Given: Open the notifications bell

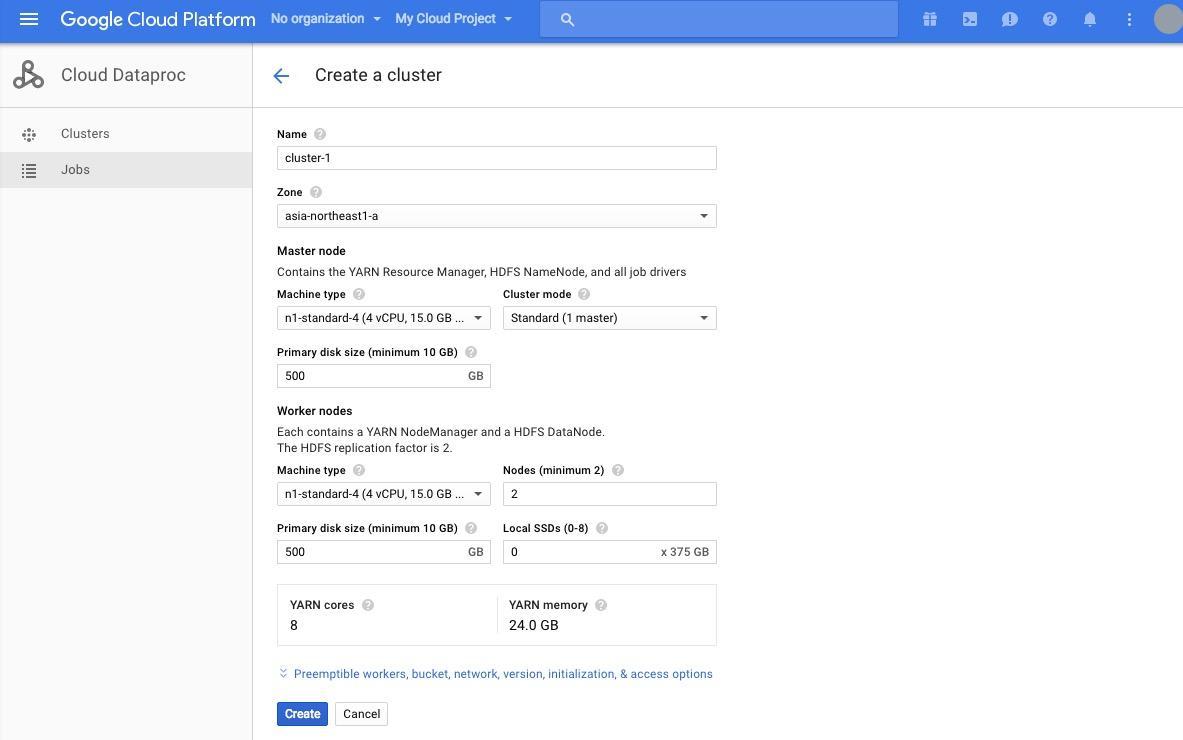Looking at the screenshot, I should 1089,20.
